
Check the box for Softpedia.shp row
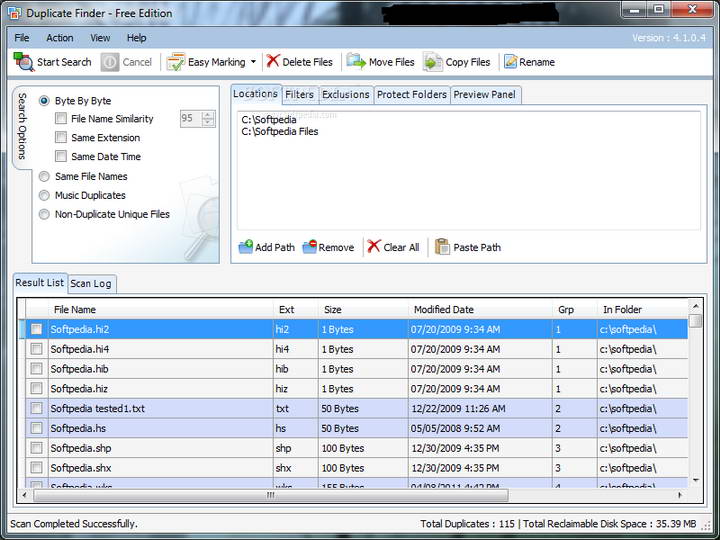36,448
